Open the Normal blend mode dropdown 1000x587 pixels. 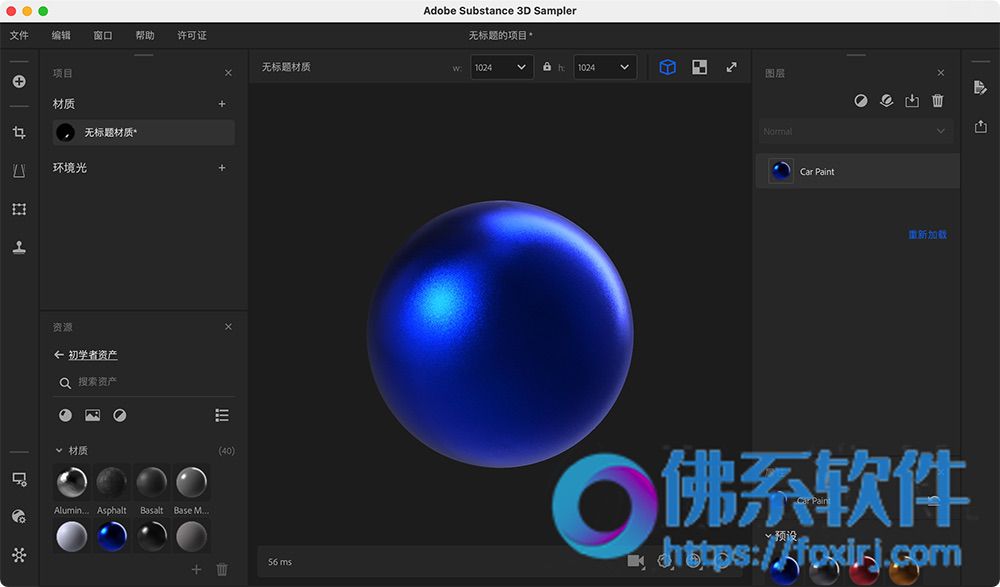pyautogui.click(x=855, y=131)
